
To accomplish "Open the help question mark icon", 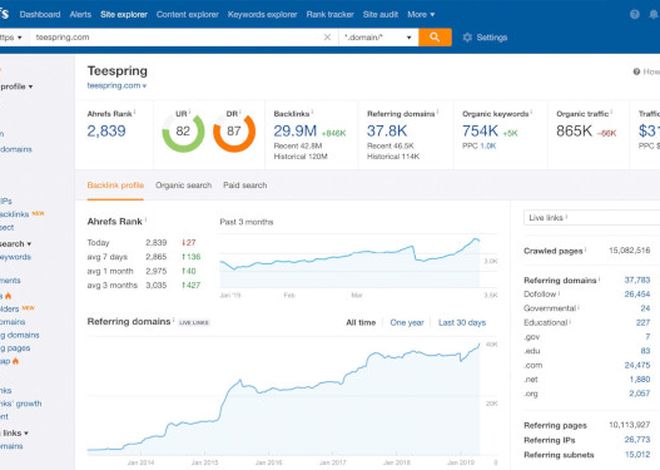I will coord(635,14).
